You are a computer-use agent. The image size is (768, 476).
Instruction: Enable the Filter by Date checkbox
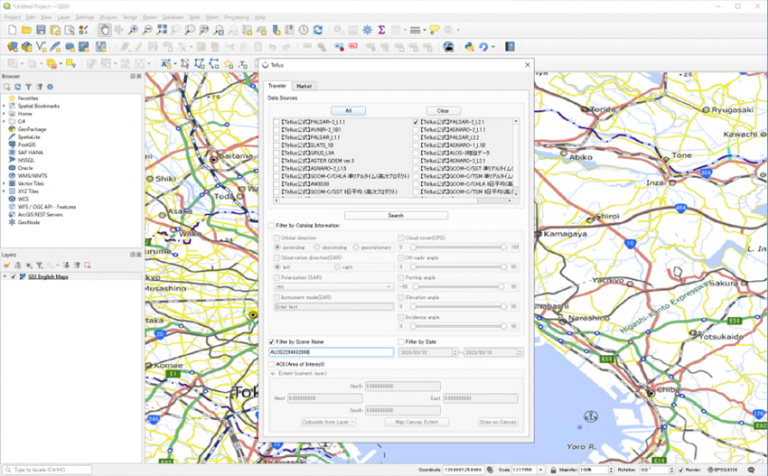[x=401, y=342]
